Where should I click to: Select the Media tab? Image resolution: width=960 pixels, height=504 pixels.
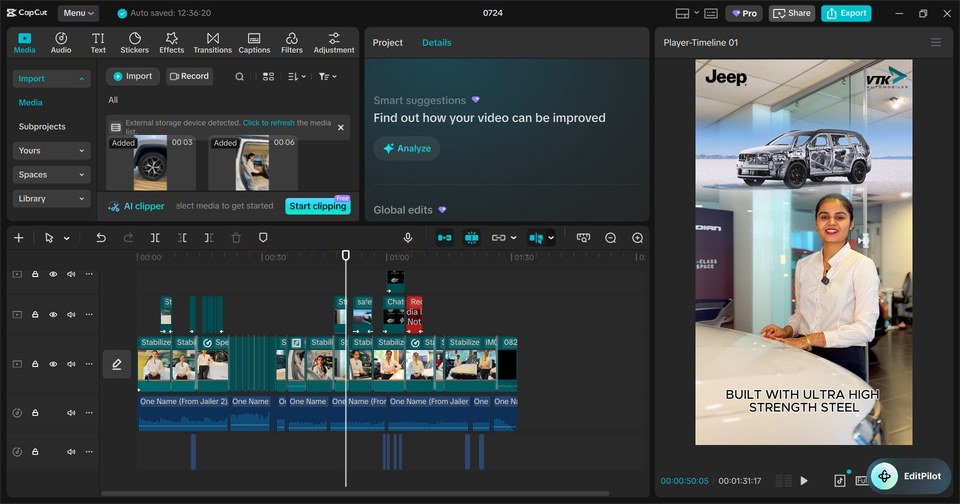(x=24, y=43)
